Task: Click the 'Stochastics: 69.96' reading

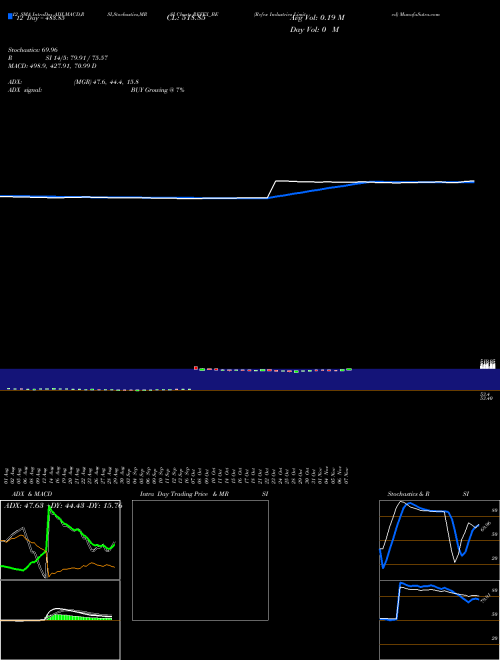Action: click(33, 50)
